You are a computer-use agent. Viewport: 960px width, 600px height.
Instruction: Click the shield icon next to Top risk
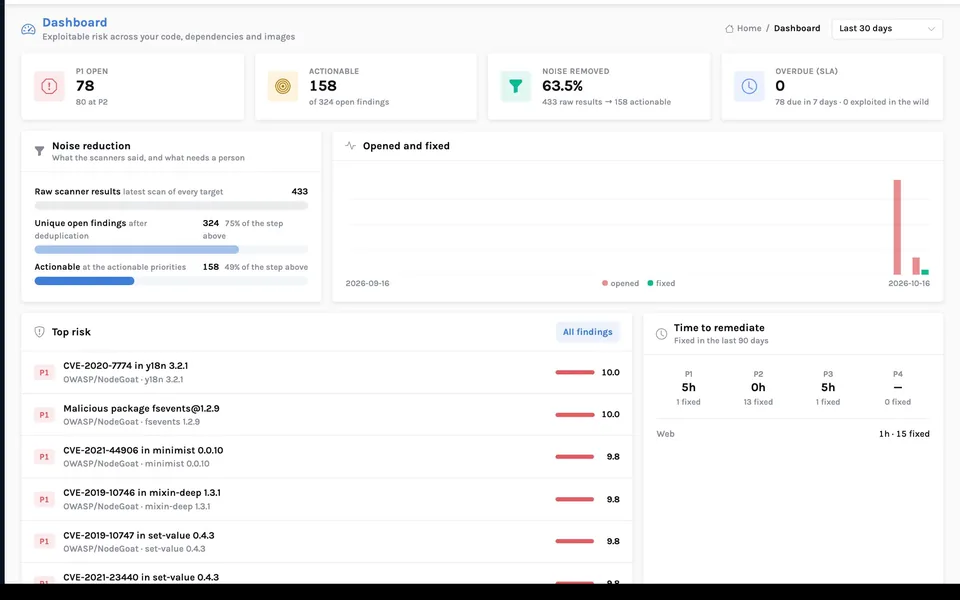(39, 332)
